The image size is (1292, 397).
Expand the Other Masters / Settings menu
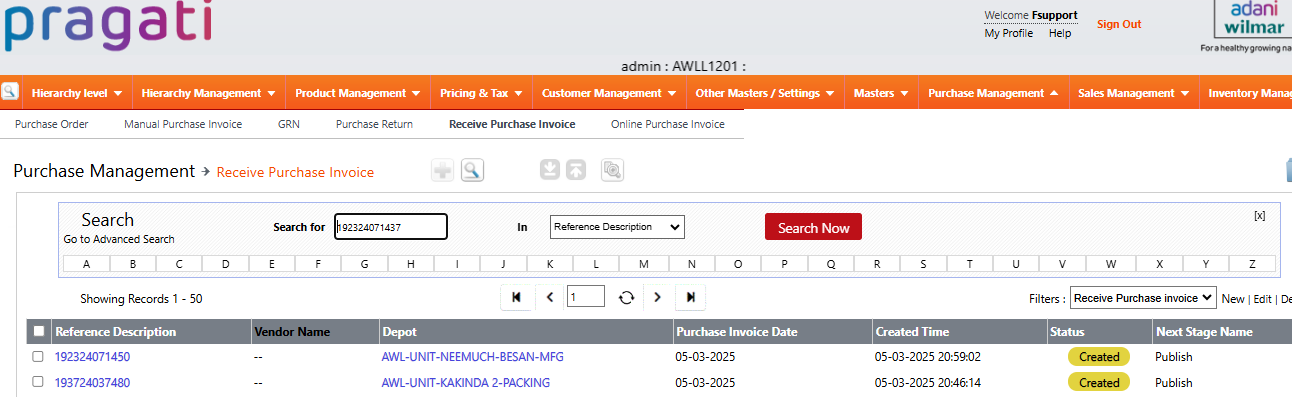(x=765, y=93)
